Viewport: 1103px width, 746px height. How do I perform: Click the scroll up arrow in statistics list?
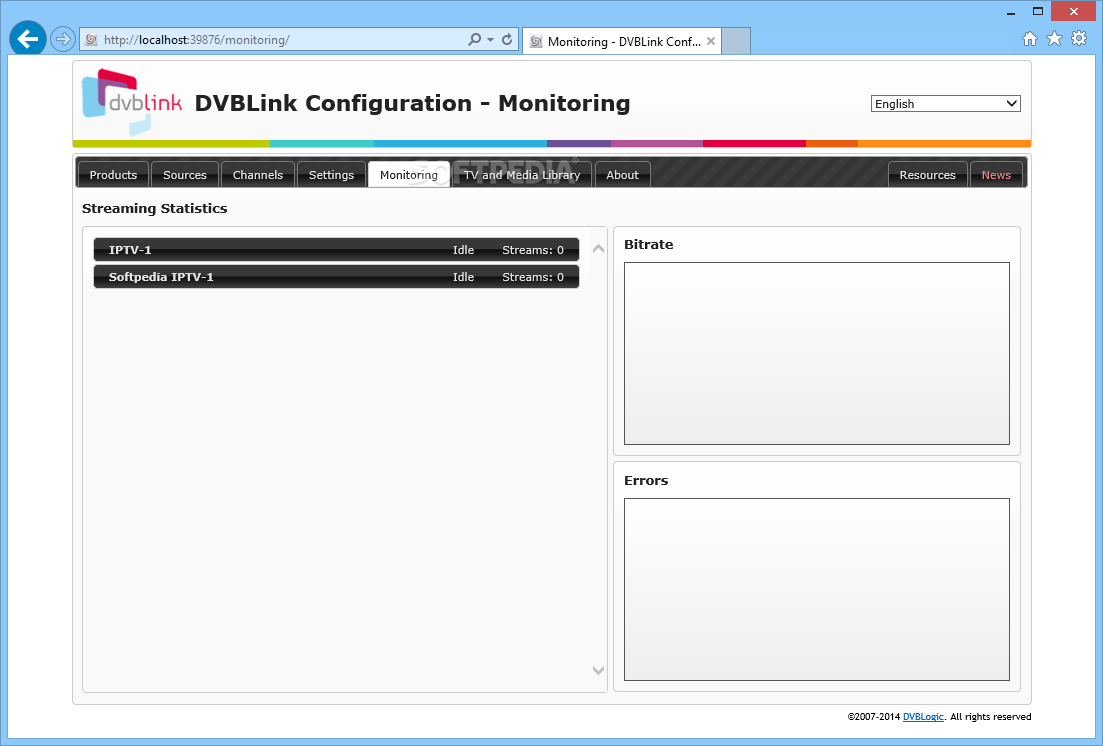click(599, 248)
